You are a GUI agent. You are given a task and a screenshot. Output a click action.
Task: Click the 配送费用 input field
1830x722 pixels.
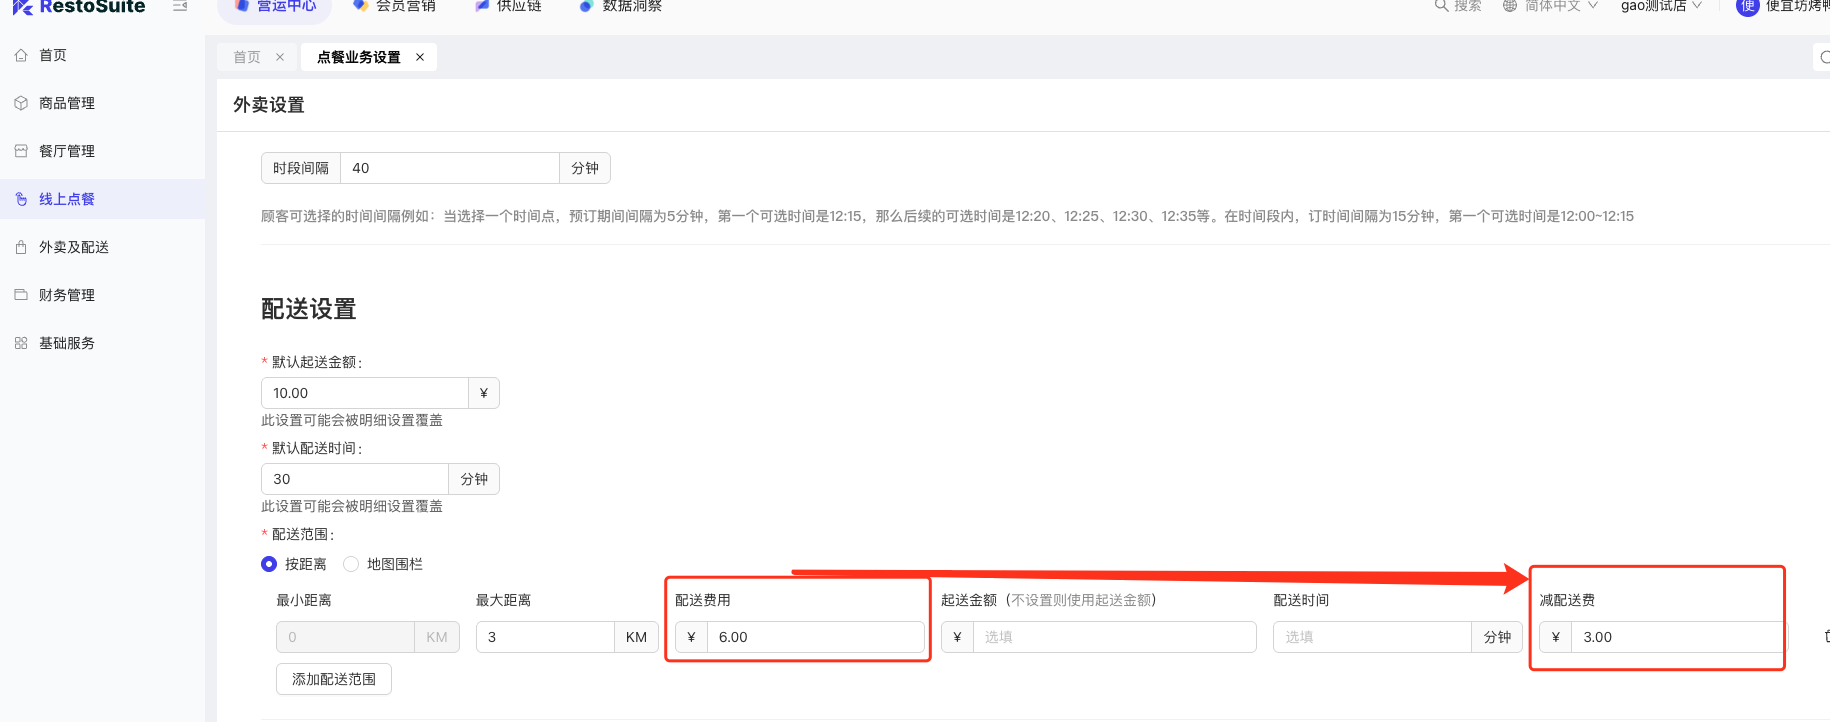815,637
